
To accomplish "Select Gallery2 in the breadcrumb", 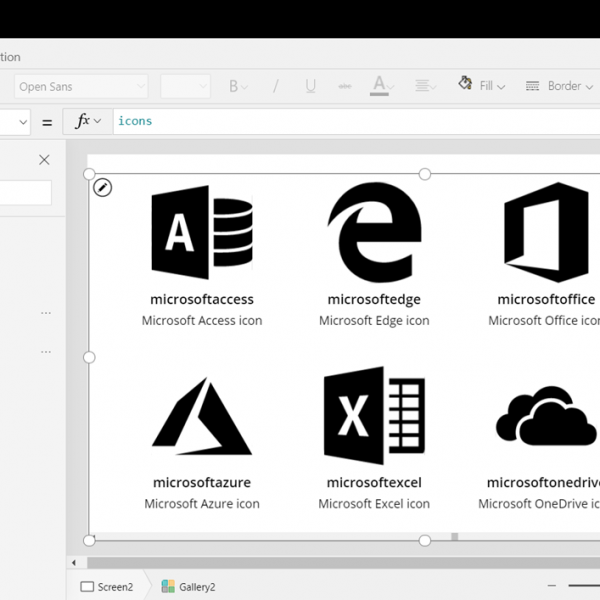I will pos(188,587).
